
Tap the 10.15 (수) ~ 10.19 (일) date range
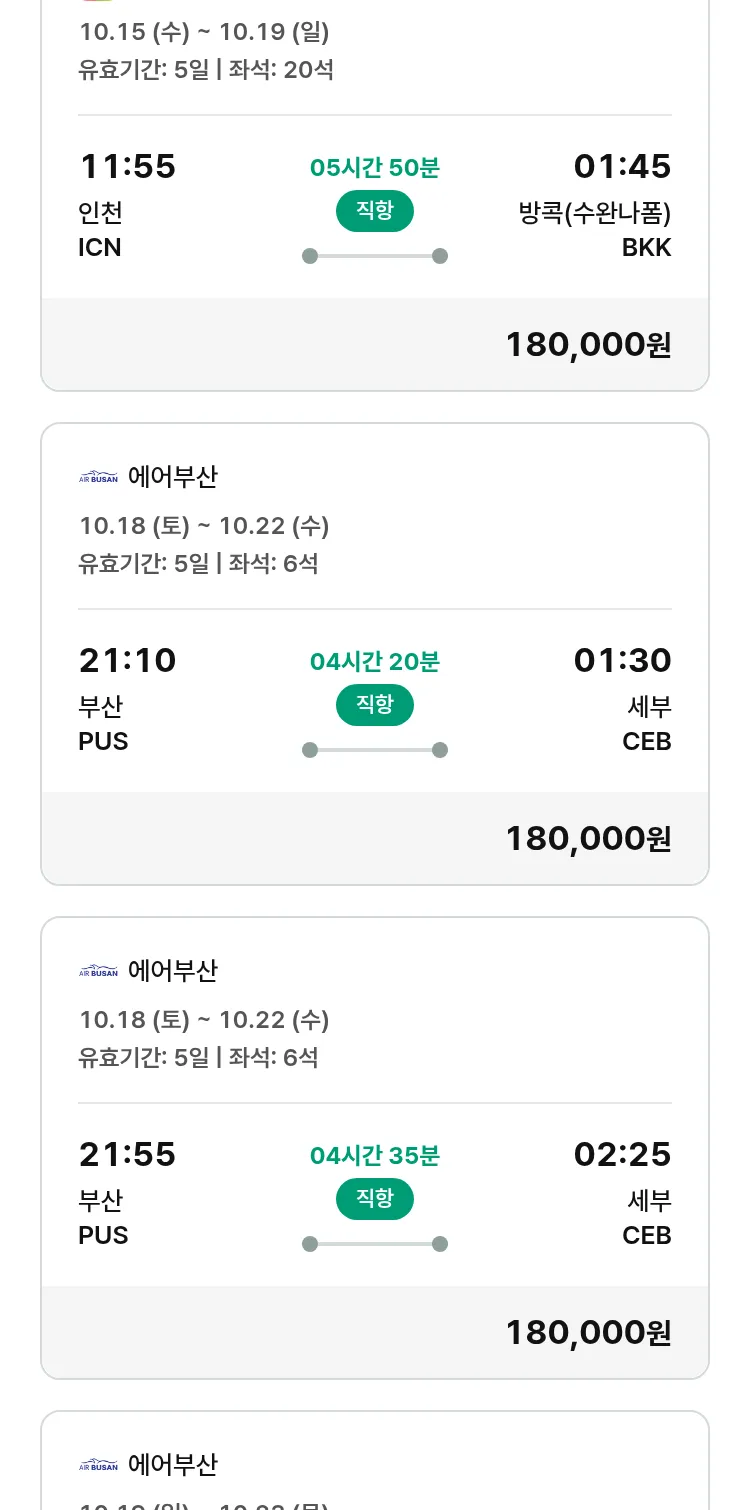[x=204, y=32]
